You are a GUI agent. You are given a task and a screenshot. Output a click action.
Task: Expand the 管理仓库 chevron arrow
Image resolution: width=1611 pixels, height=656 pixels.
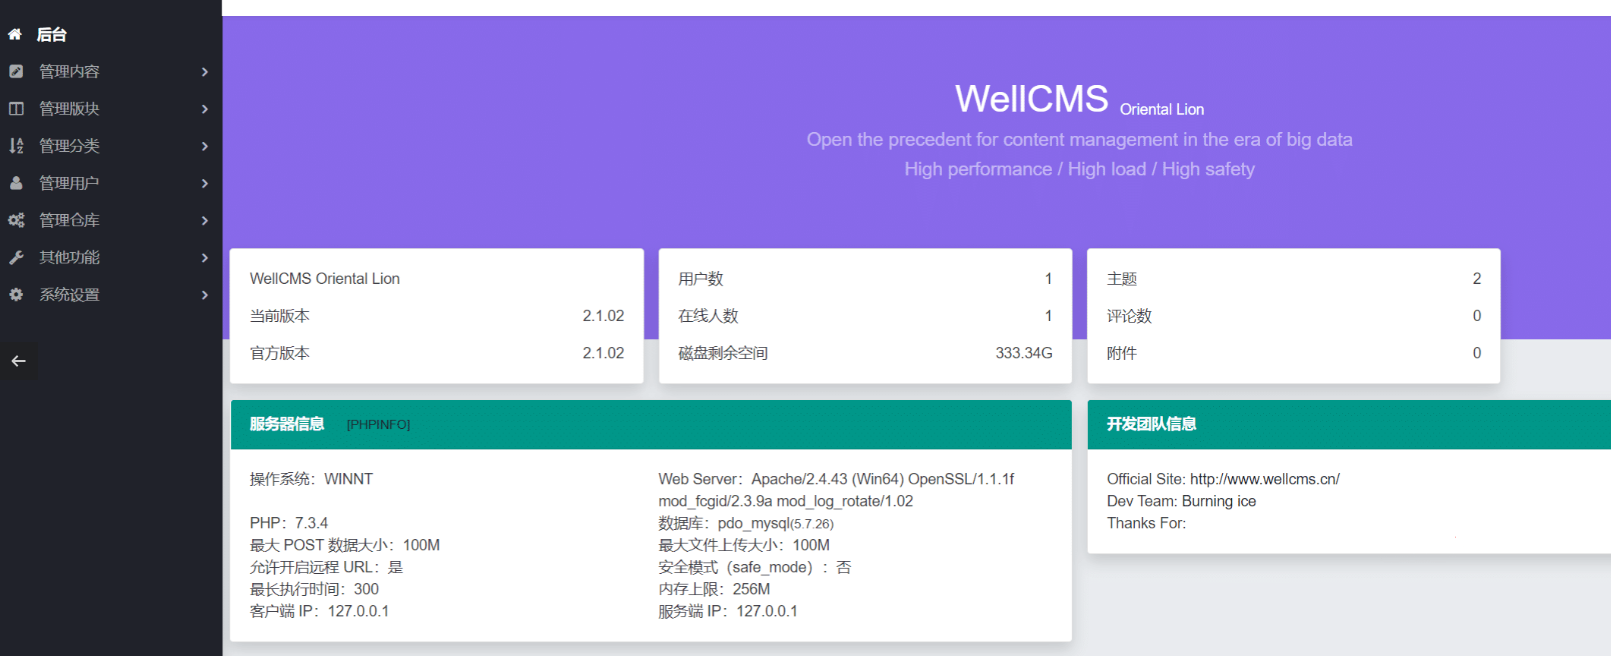(x=204, y=220)
